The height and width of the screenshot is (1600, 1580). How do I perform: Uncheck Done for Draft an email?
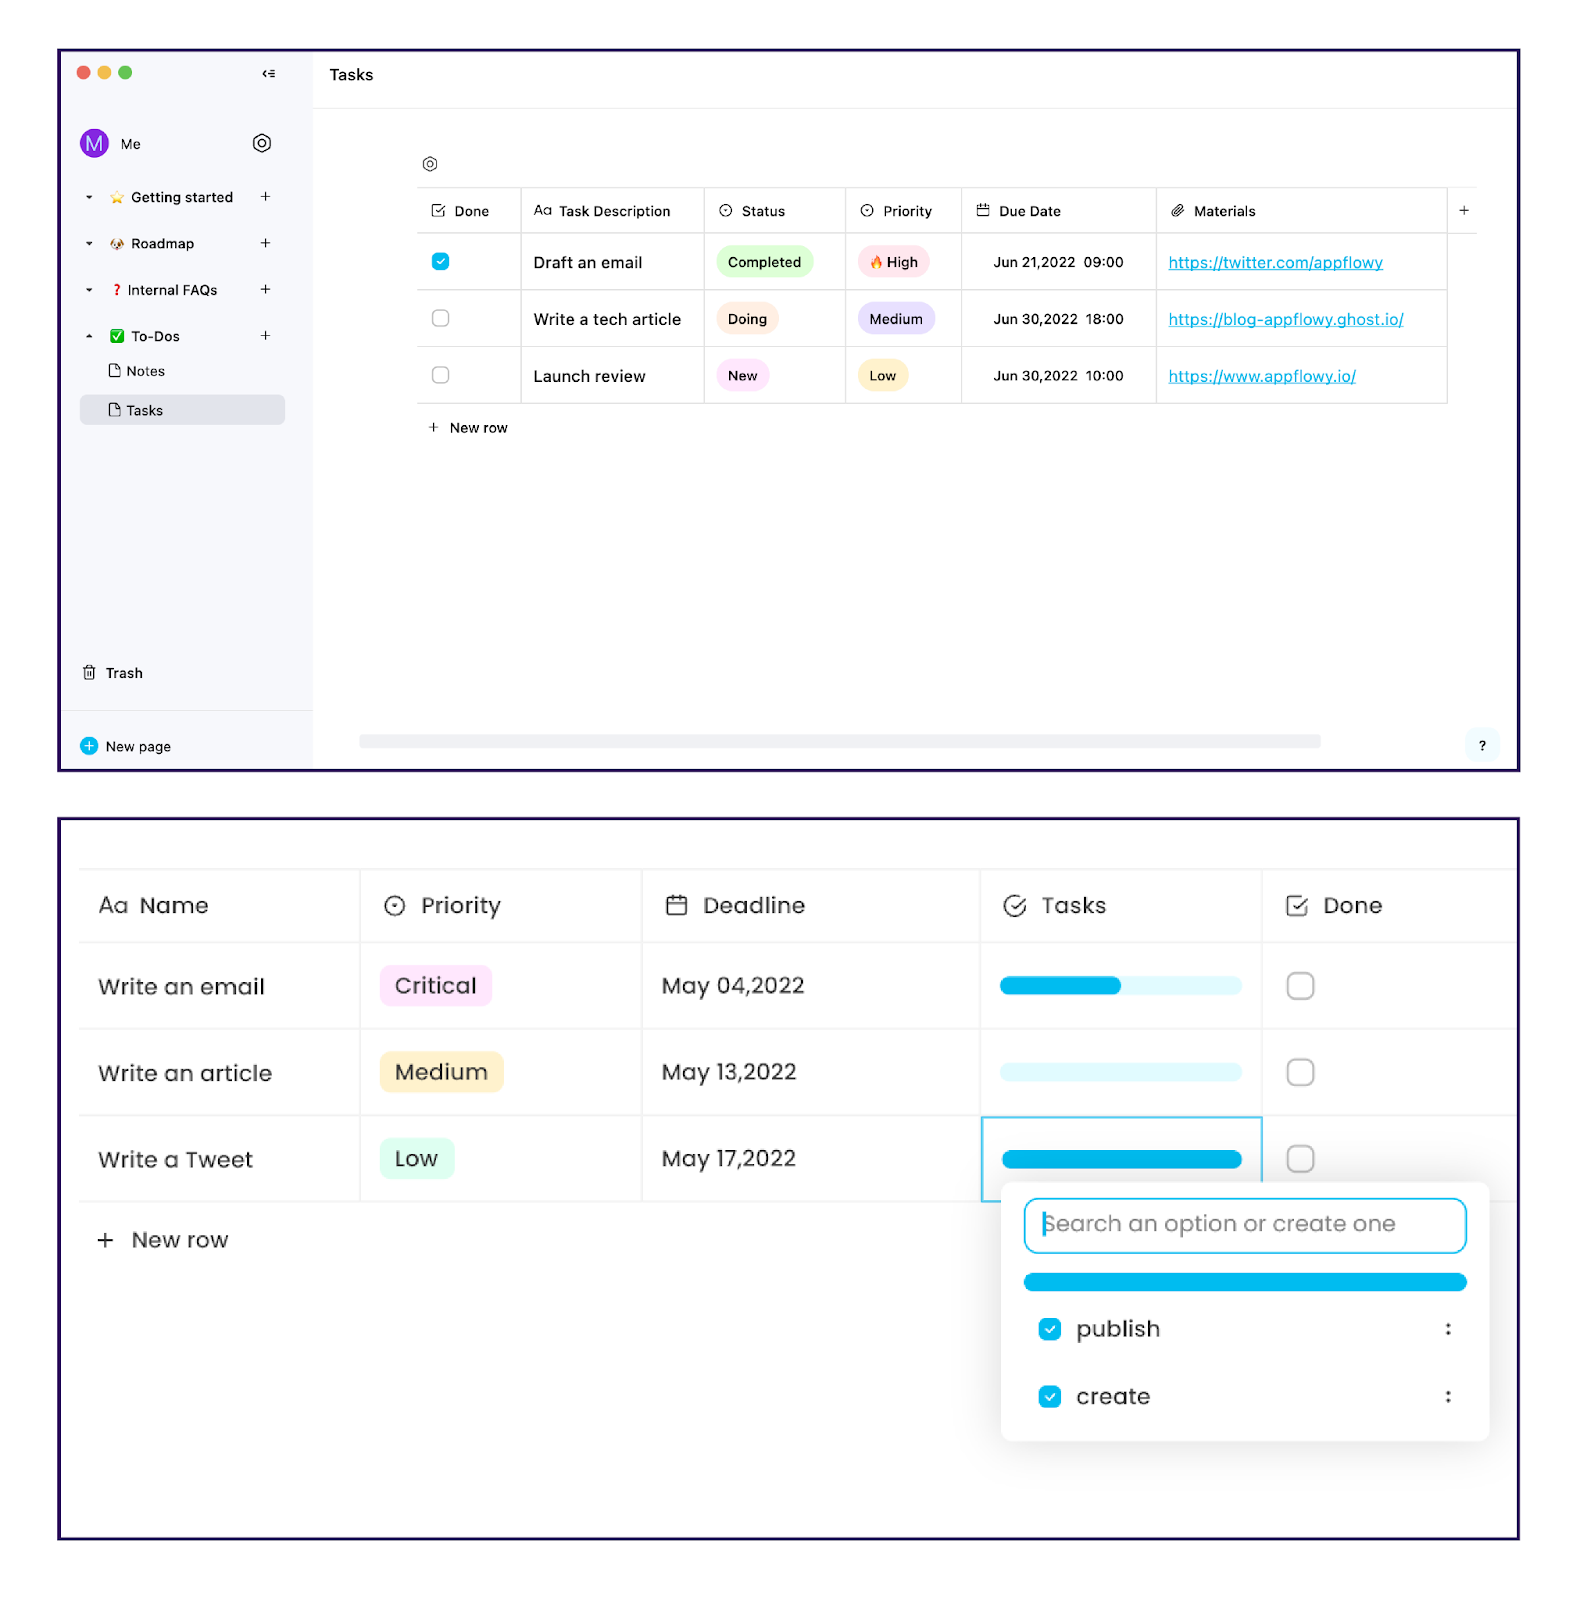pyautogui.click(x=440, y=262)
